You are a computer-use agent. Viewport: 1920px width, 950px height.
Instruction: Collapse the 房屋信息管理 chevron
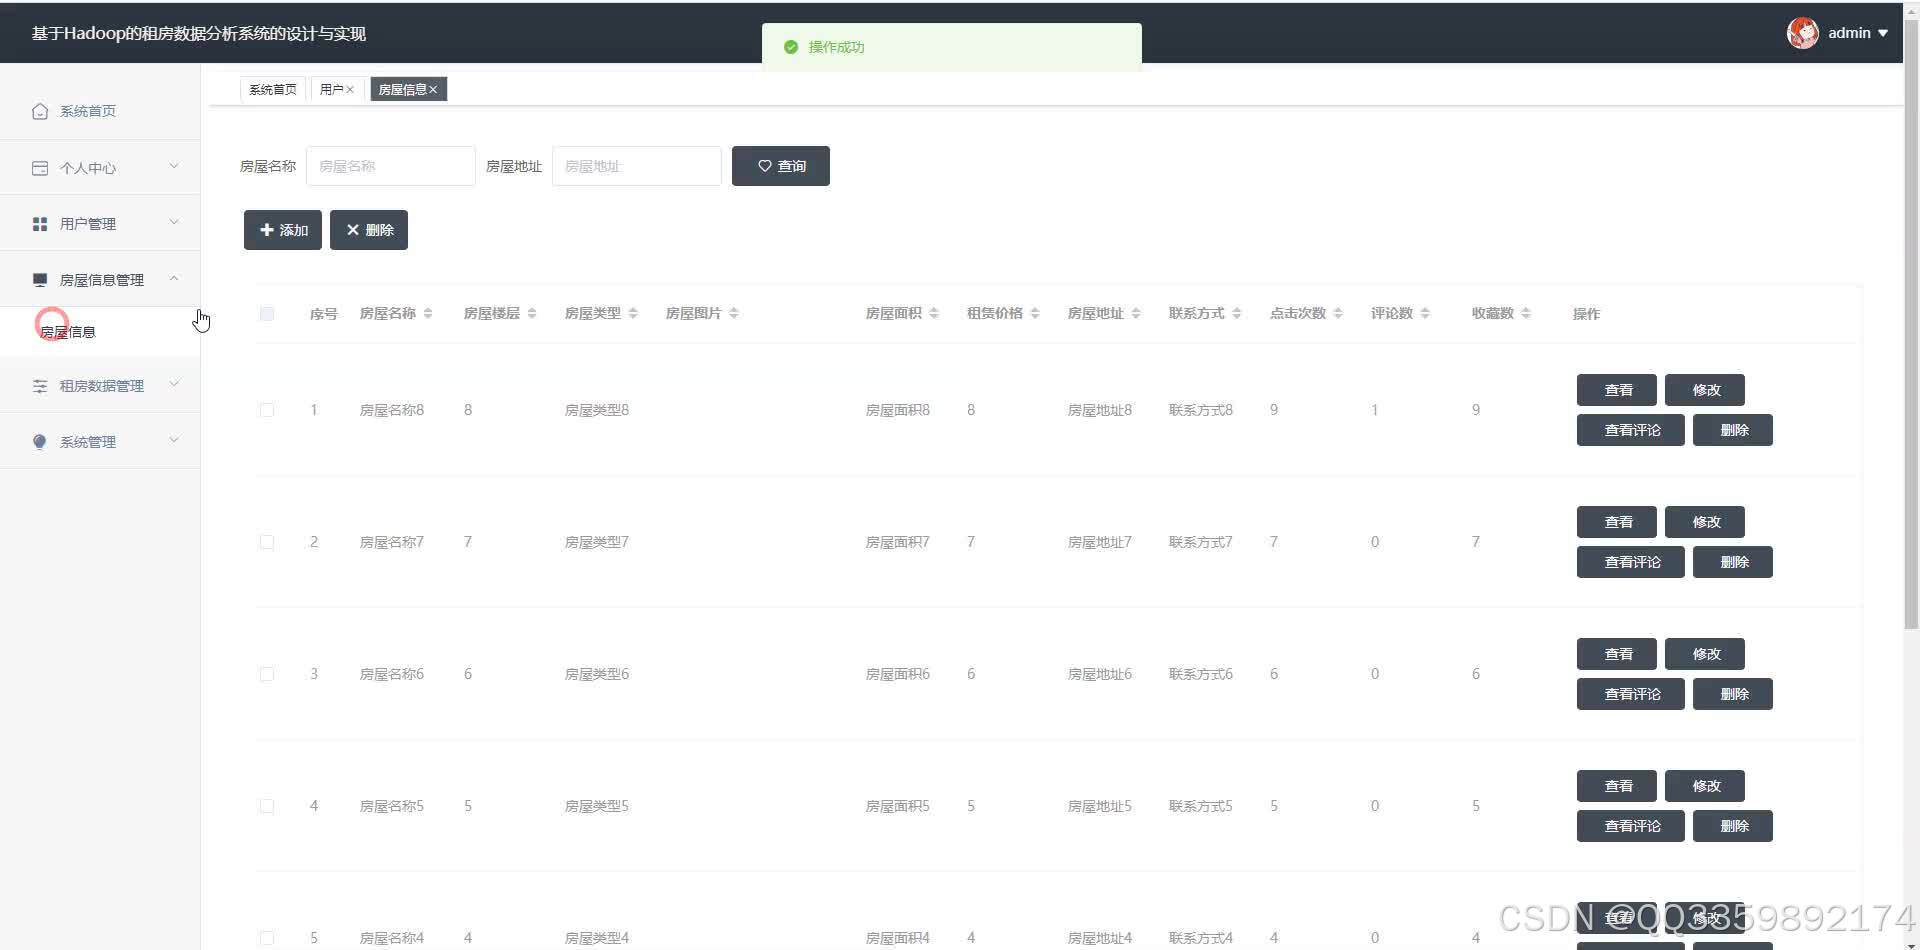174,278
